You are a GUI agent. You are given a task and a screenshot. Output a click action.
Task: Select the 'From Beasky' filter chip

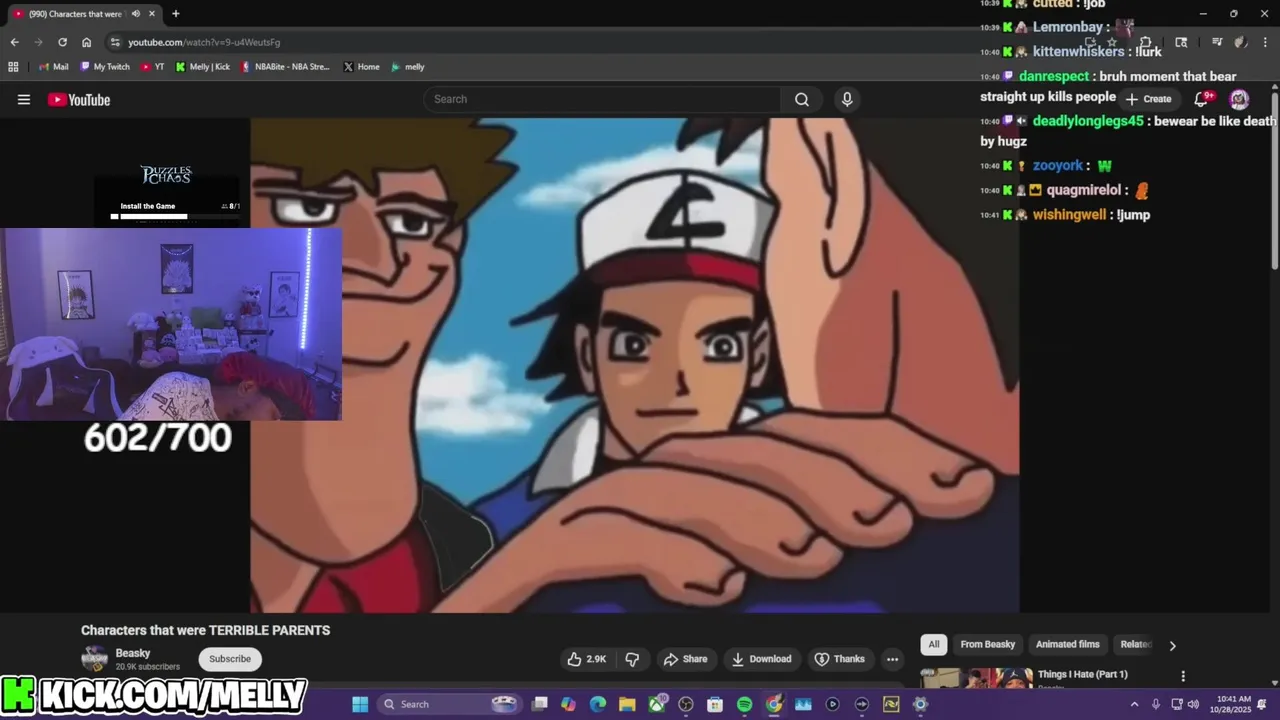pos(987,644)
